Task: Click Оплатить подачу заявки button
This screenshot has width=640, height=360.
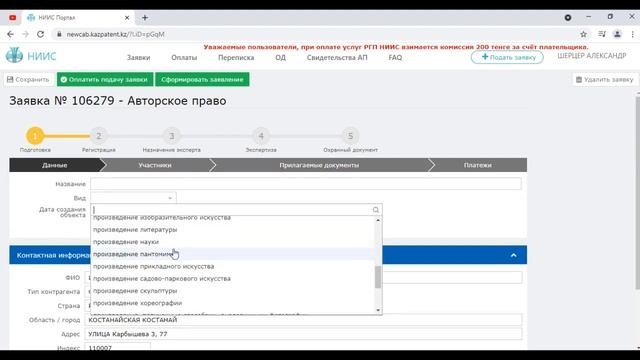Action: point(105,80)
